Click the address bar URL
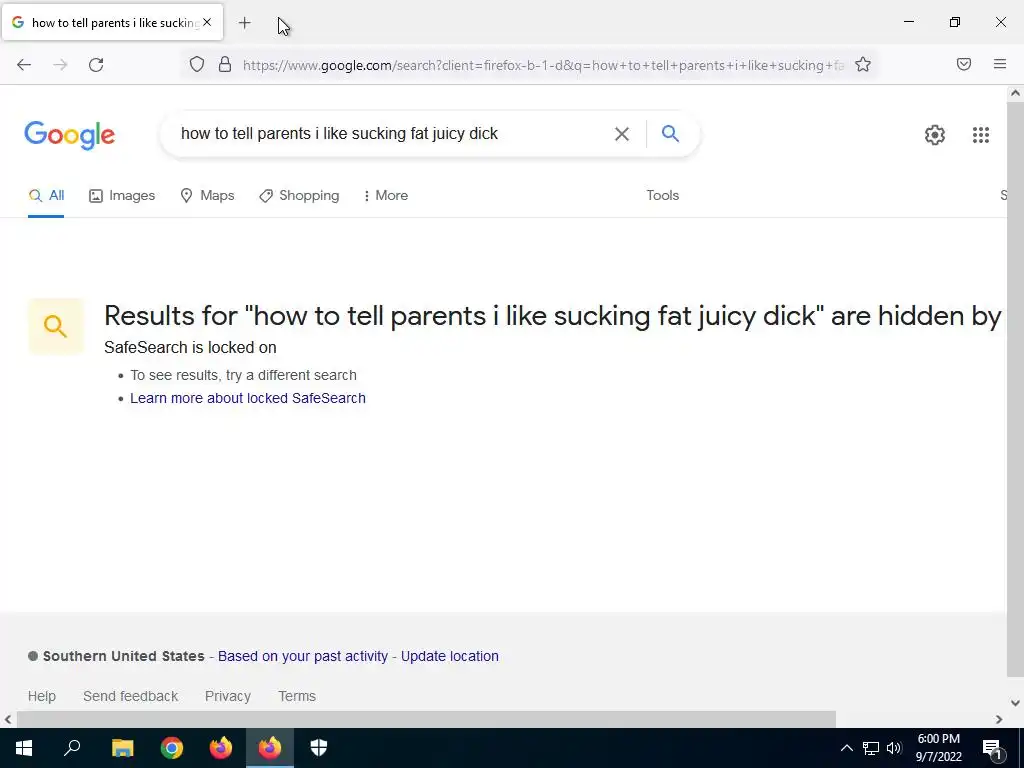 pos(543,65)
